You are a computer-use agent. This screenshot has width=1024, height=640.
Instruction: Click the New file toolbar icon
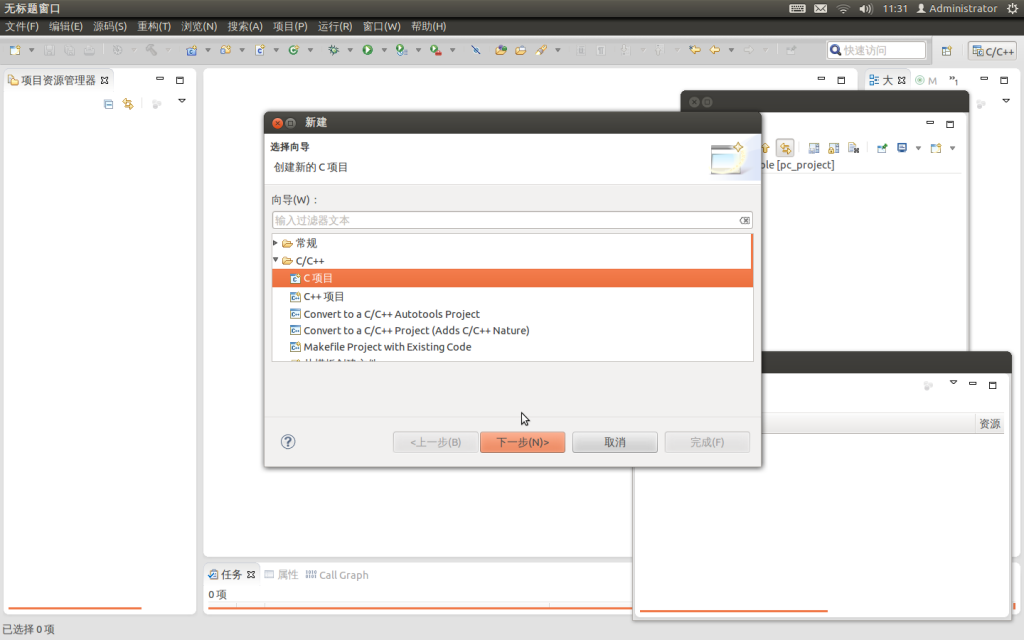point(15,50)
